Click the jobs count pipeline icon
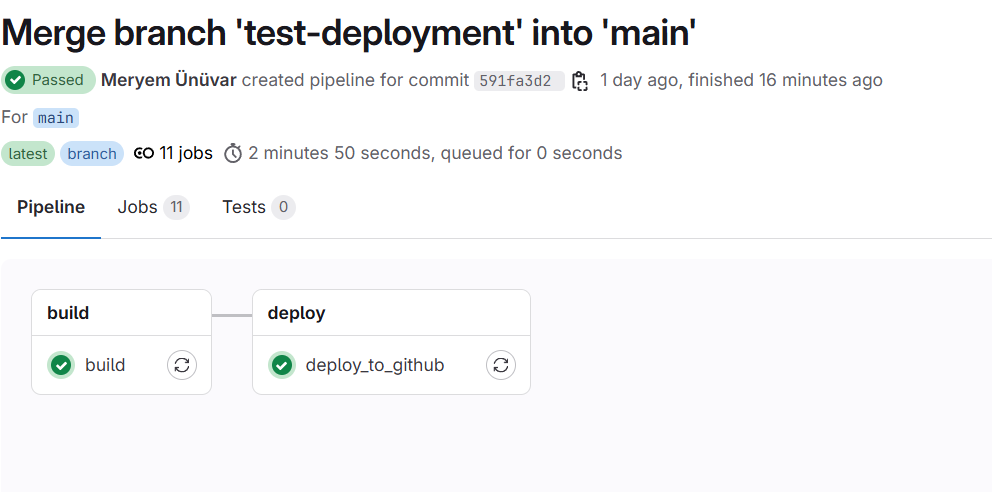 click(x=144, y=154)
